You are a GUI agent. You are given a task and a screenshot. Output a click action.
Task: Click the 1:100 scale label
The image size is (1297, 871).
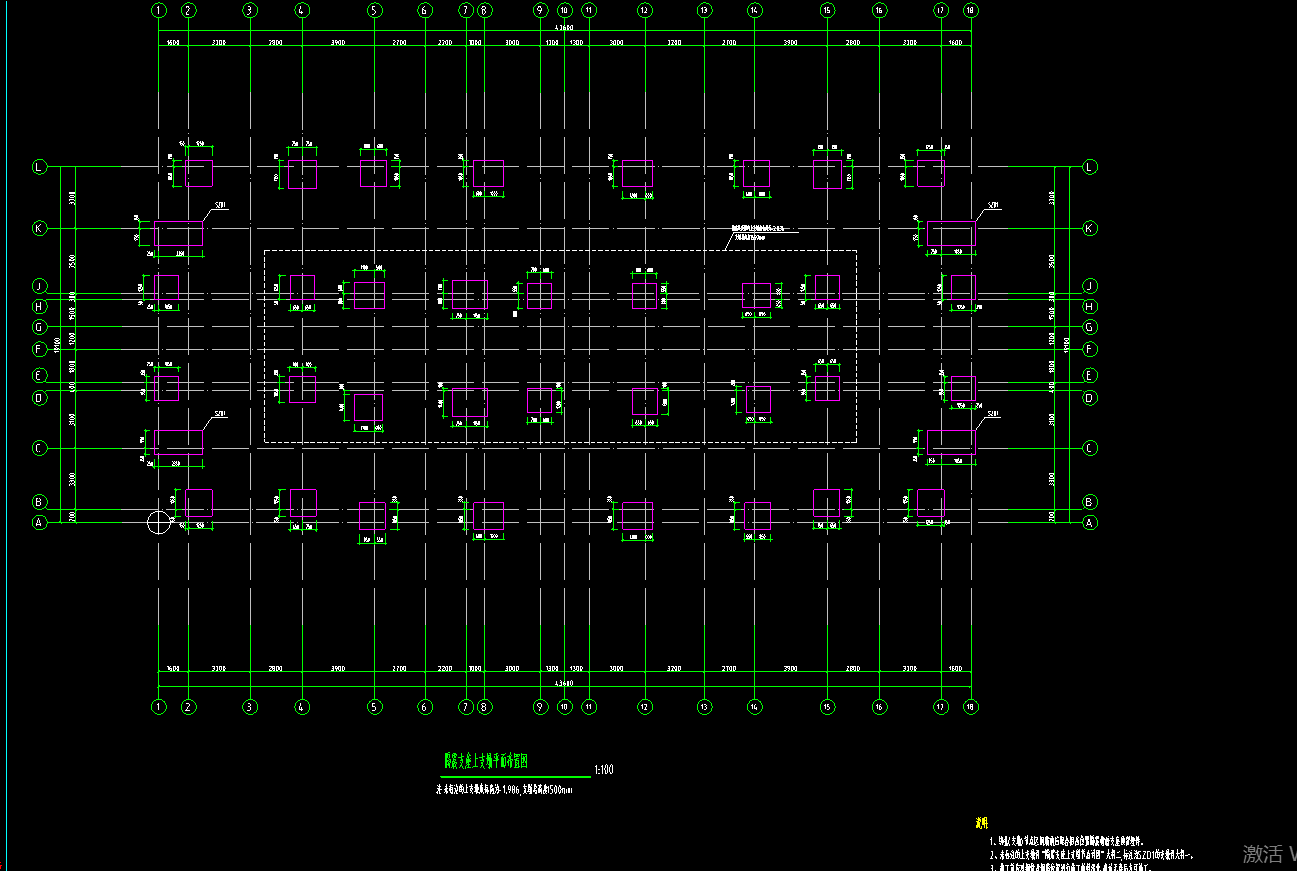604,770
